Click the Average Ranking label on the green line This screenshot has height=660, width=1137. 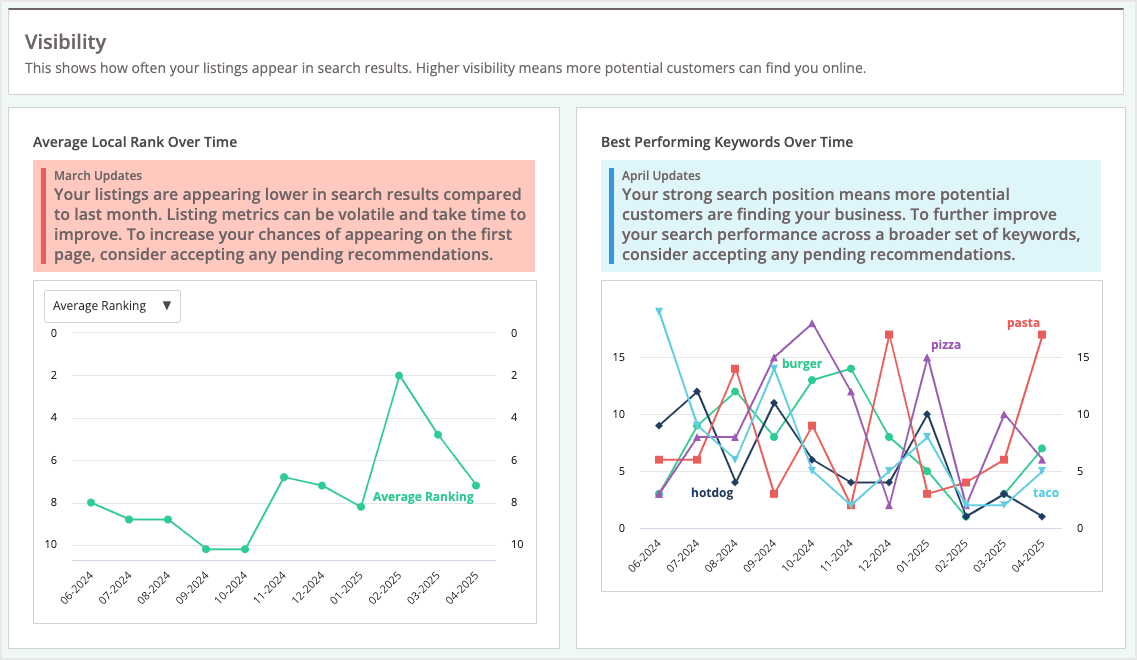tap(424, 496)
